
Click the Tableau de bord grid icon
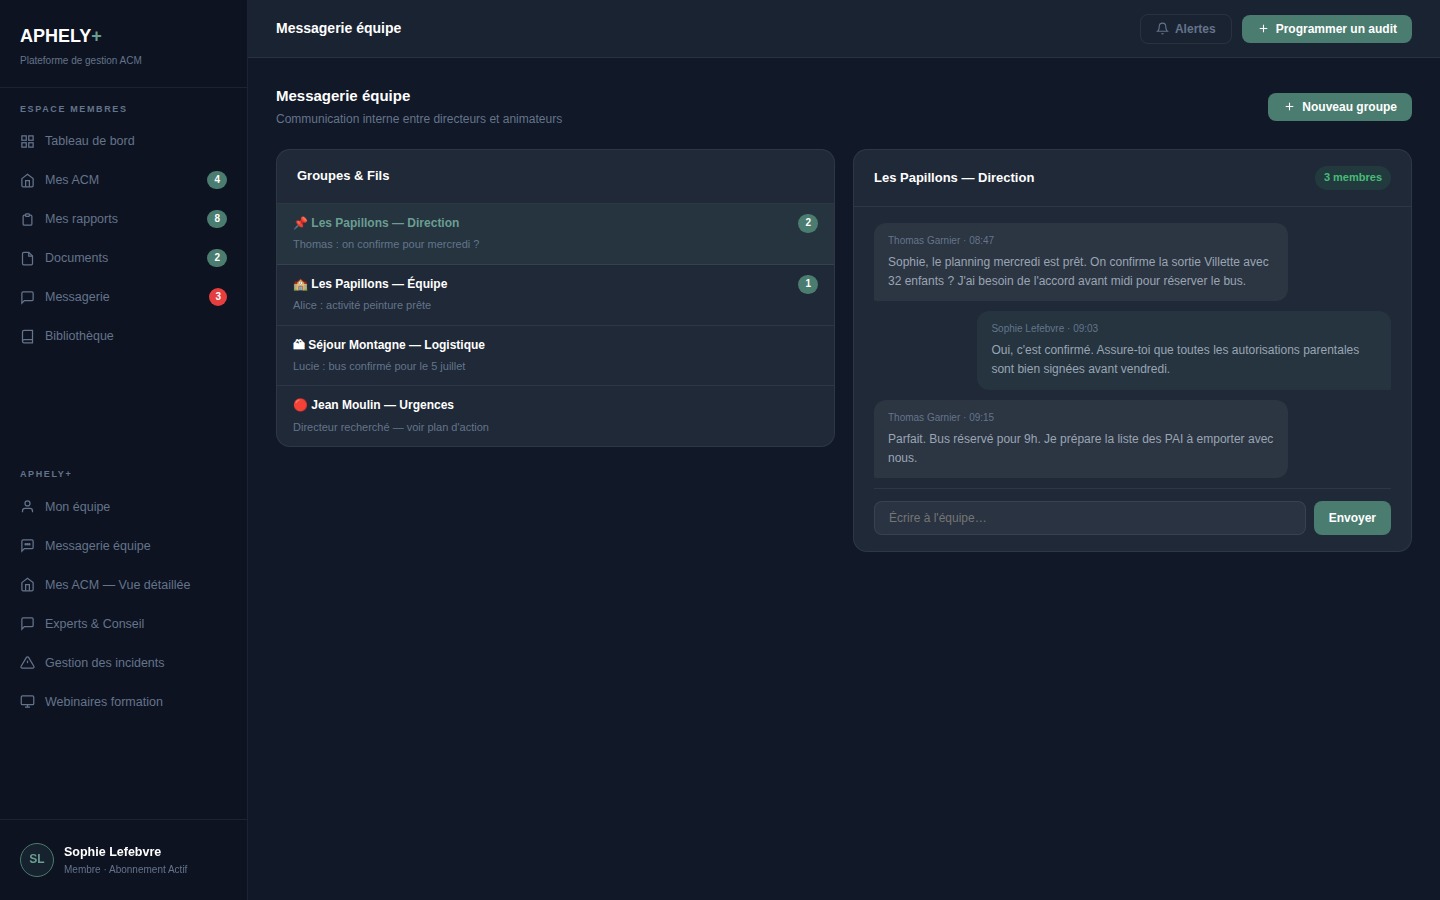(27, 141)
